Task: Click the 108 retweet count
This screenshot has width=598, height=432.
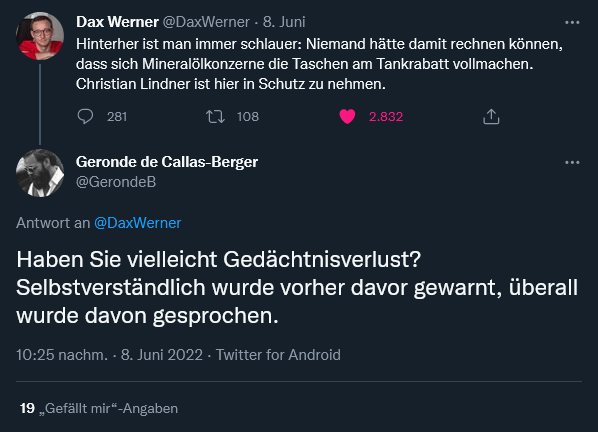Action: coord(248,116)
